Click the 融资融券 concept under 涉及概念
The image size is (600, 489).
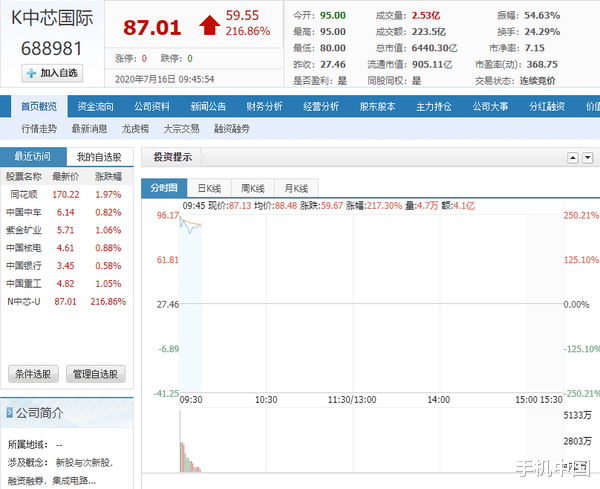coord(25,480)
